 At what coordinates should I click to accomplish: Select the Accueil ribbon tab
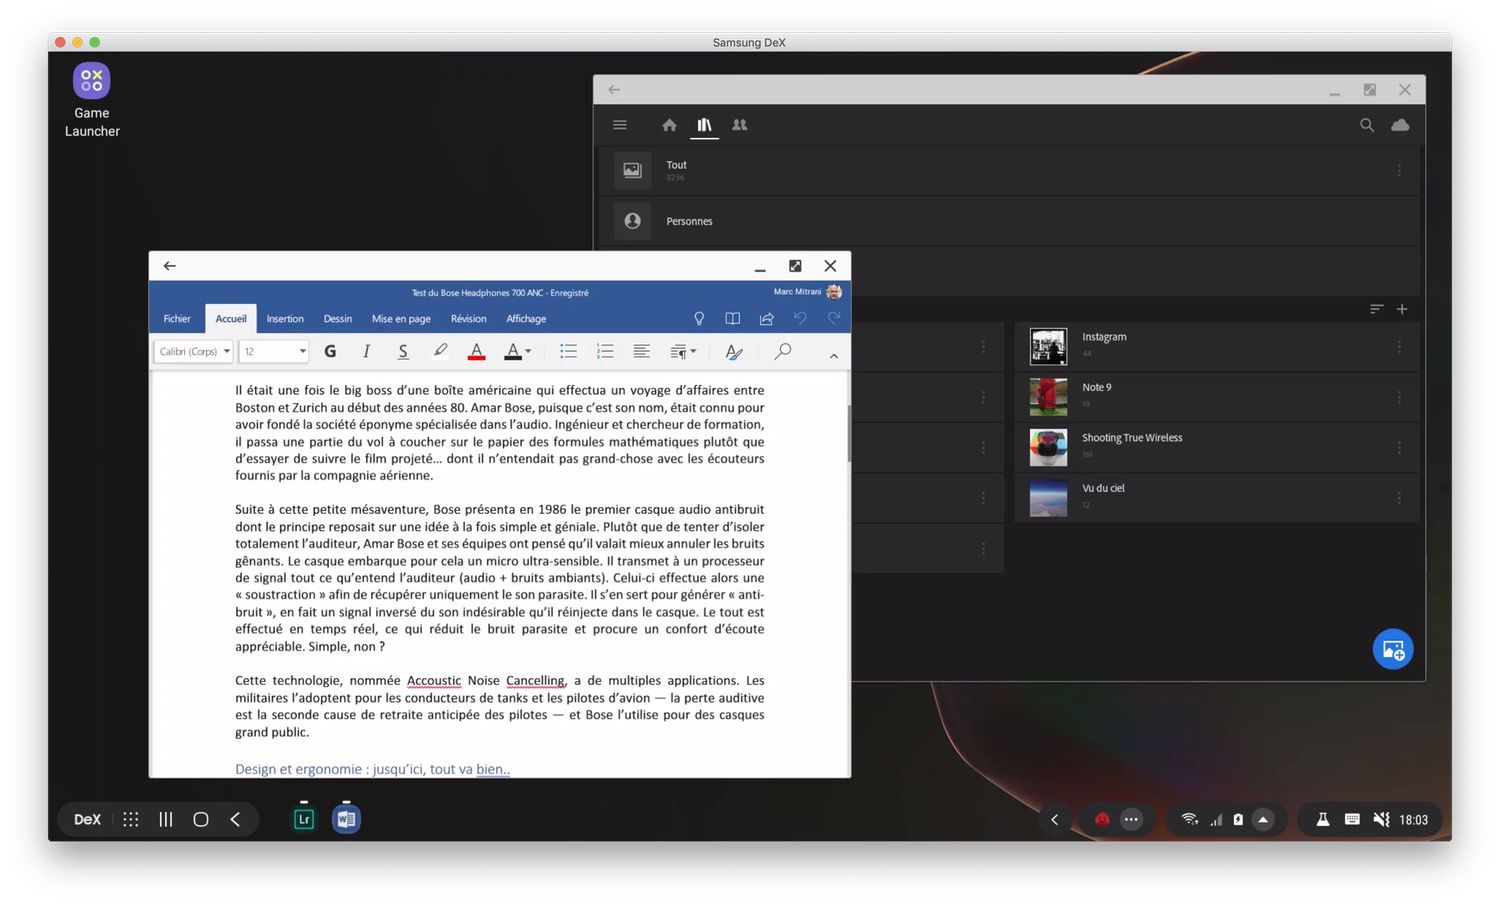click(x=231, y=319)
